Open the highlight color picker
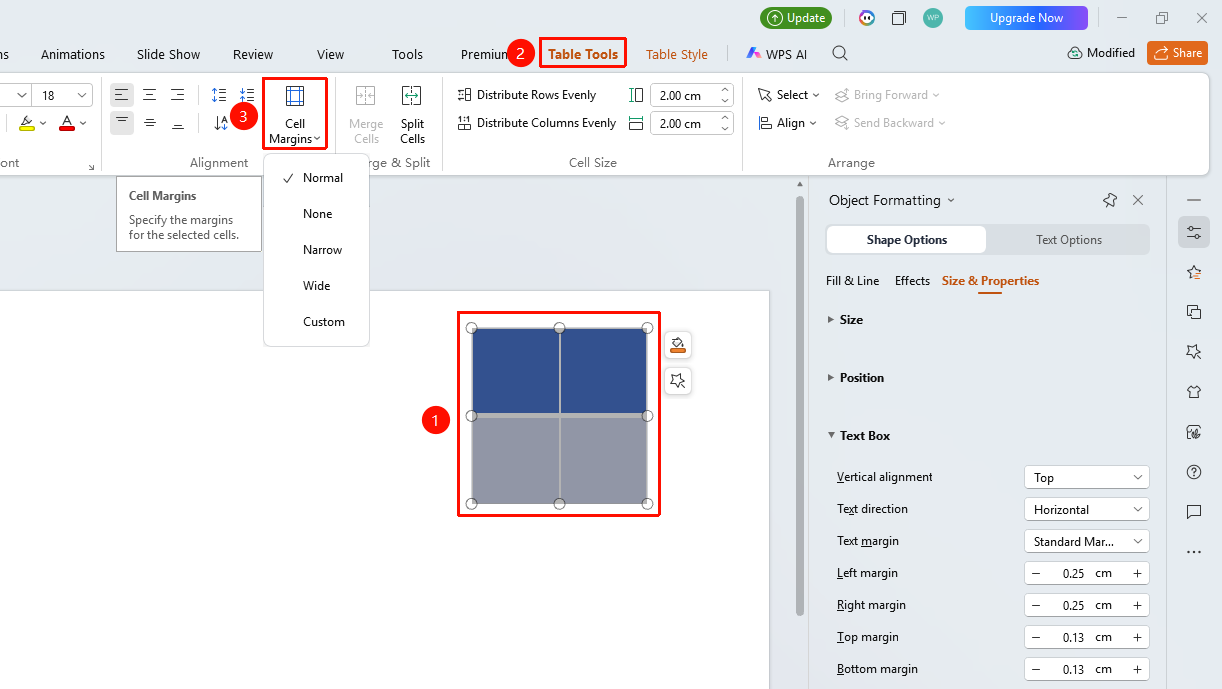 42,123
